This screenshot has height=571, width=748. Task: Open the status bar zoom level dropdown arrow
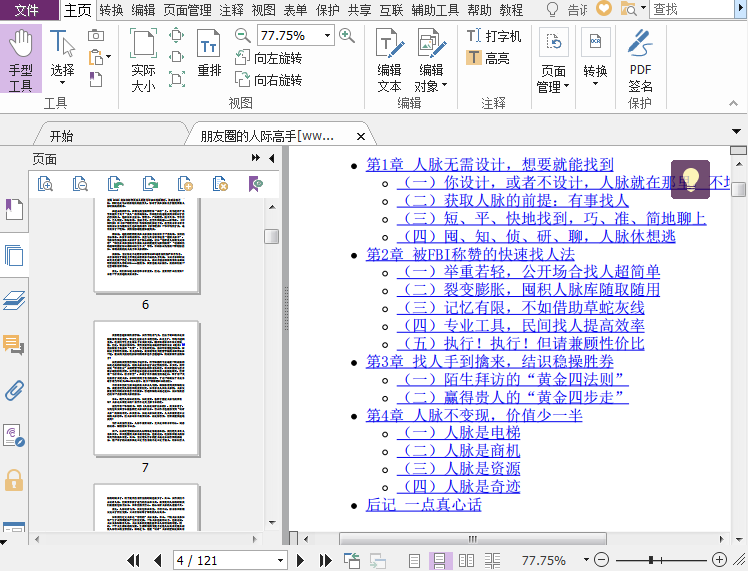(586, 560)
